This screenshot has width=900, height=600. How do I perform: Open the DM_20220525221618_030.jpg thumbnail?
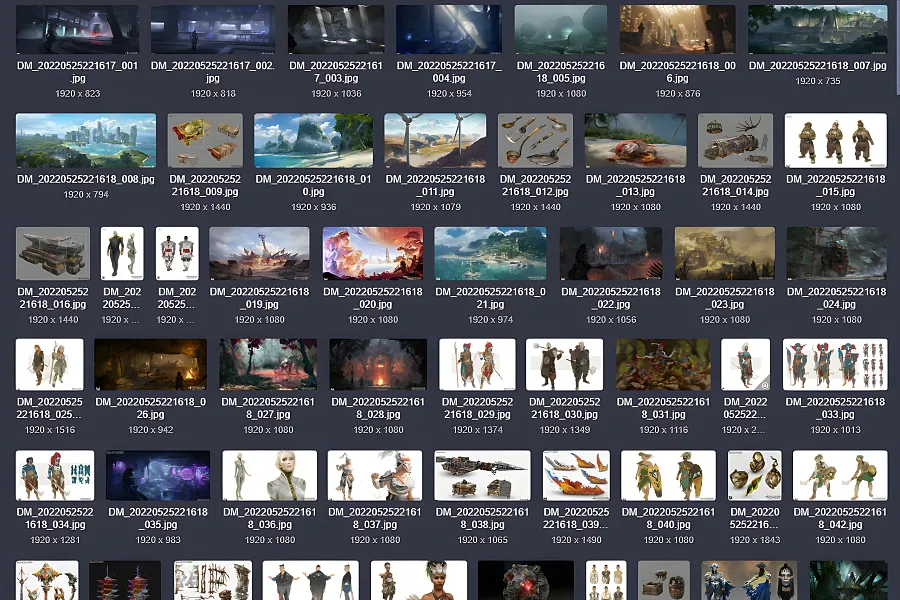(565, 365)
